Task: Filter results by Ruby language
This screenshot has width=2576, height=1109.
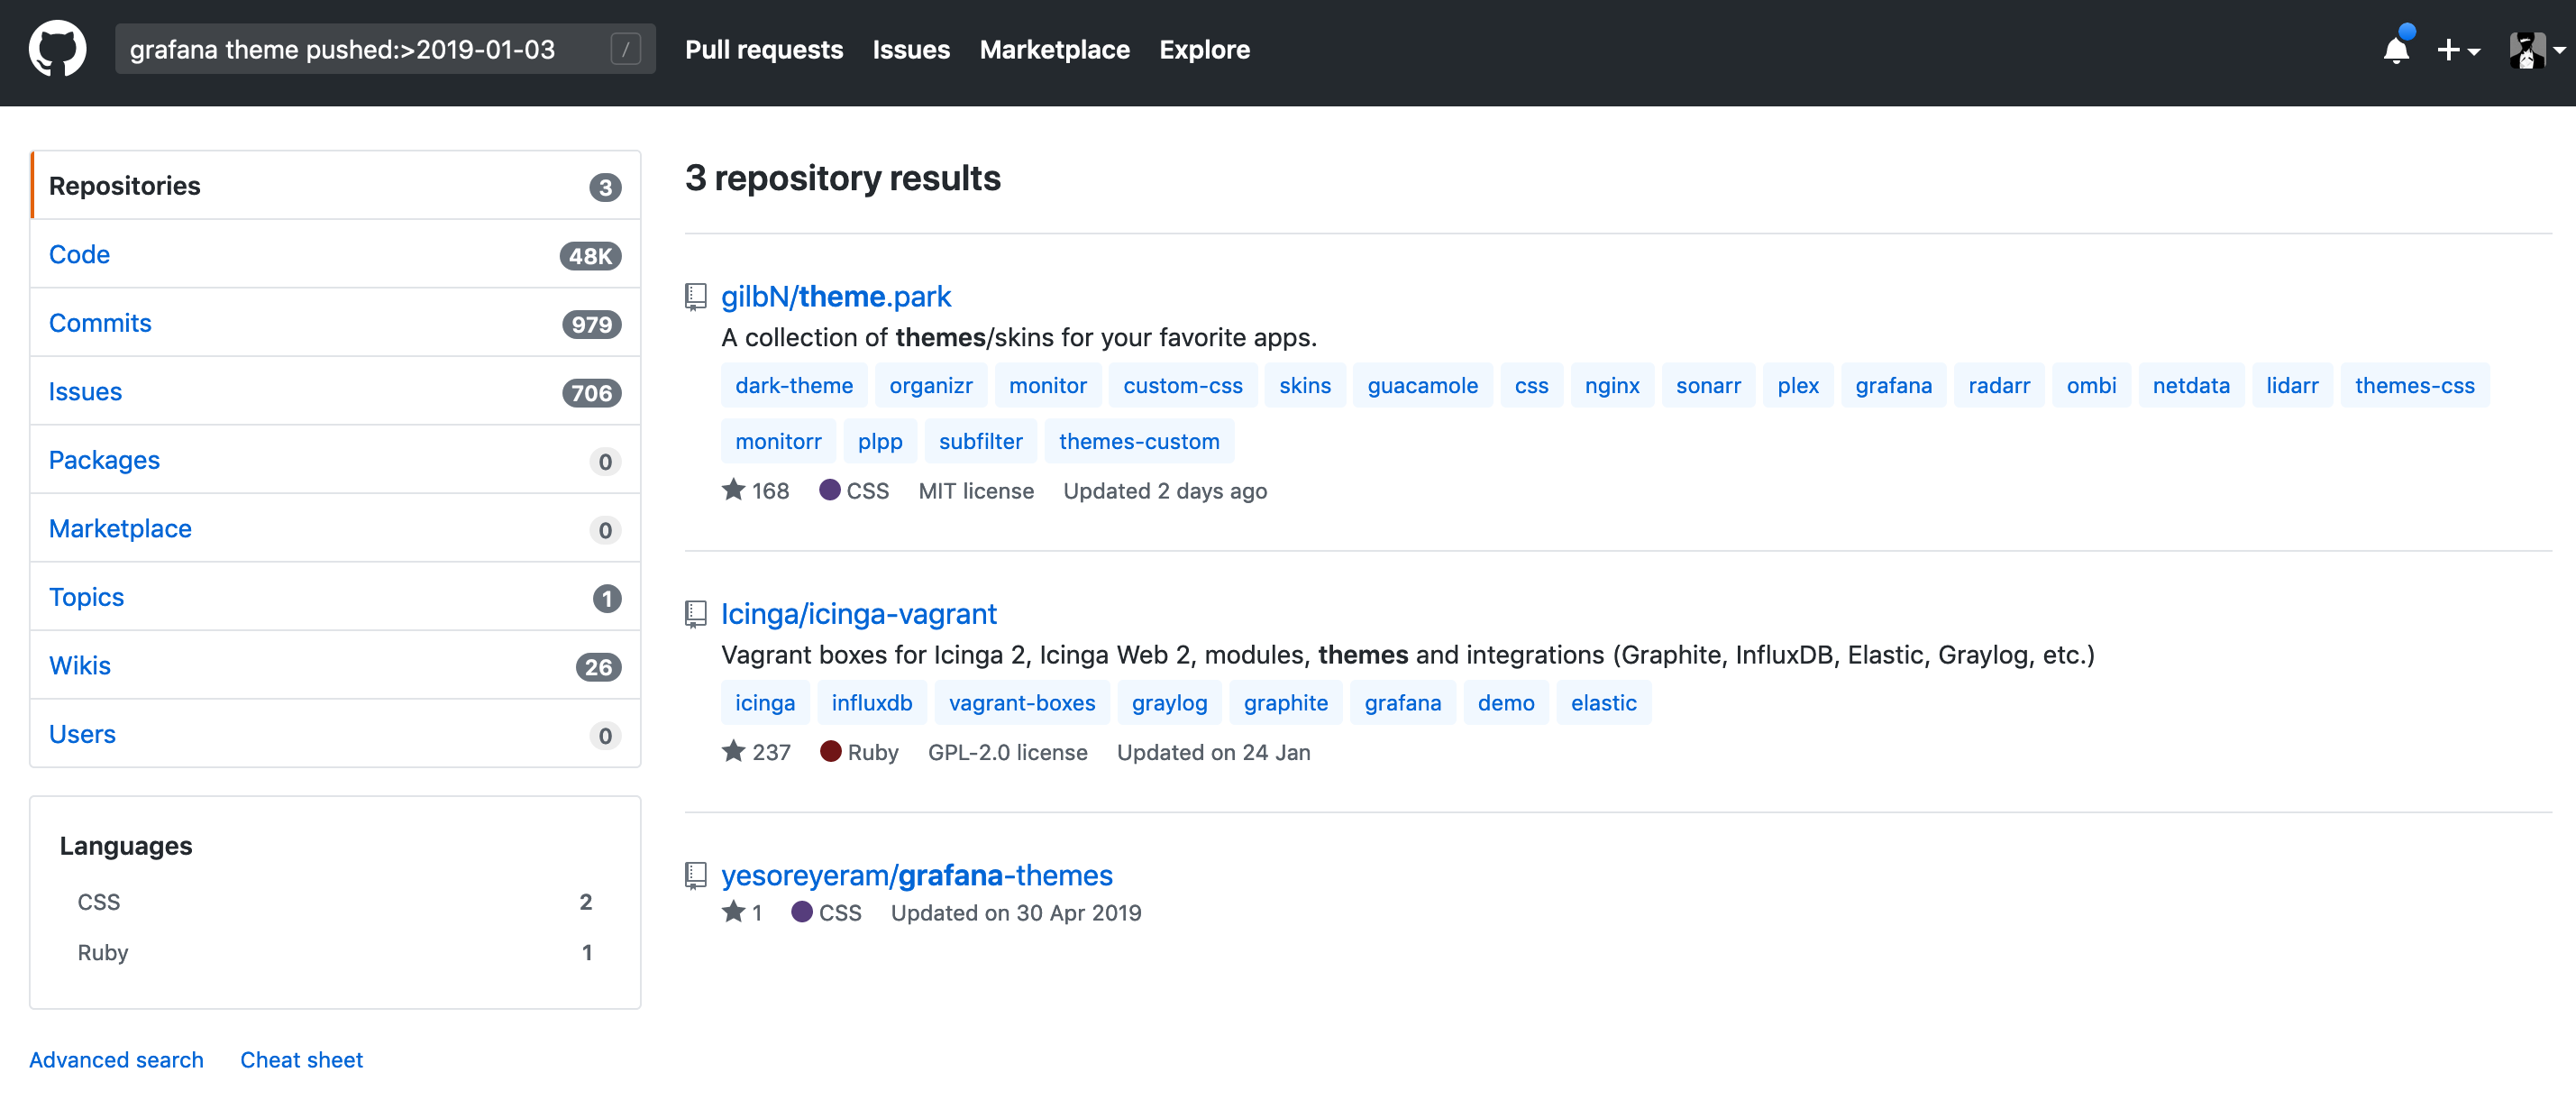Action: coord(103,952)
